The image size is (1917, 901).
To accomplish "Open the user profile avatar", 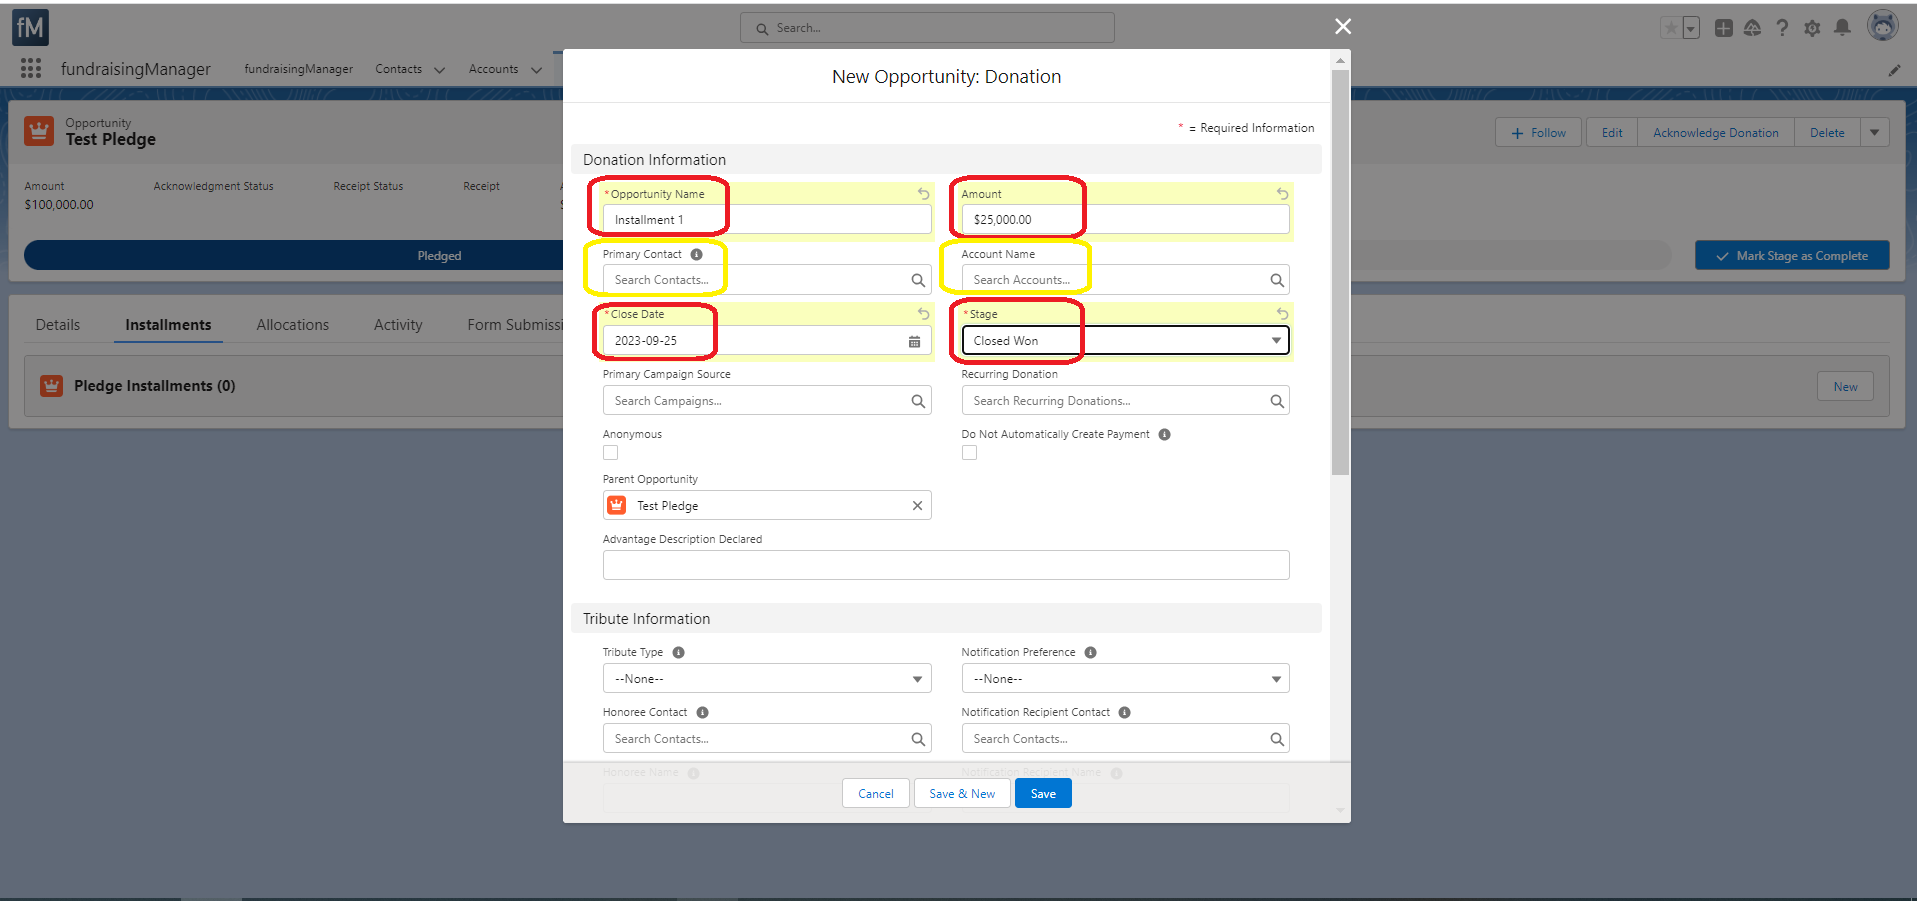I will pos(1883,27).
